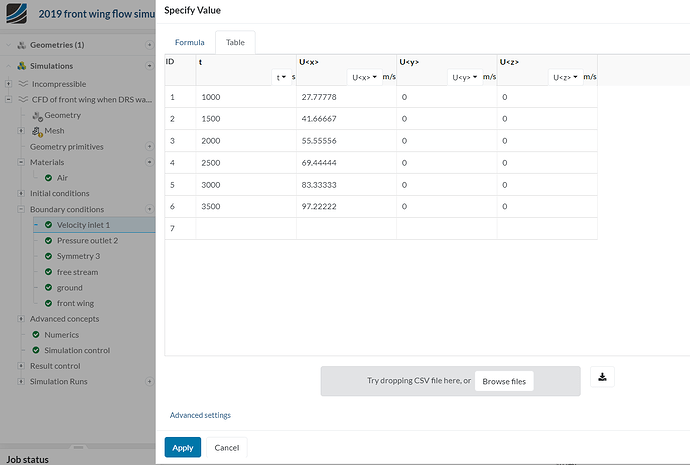Click green check next to Pressure outlet 2
The image size is (690, 465).
tap(48, 241)
